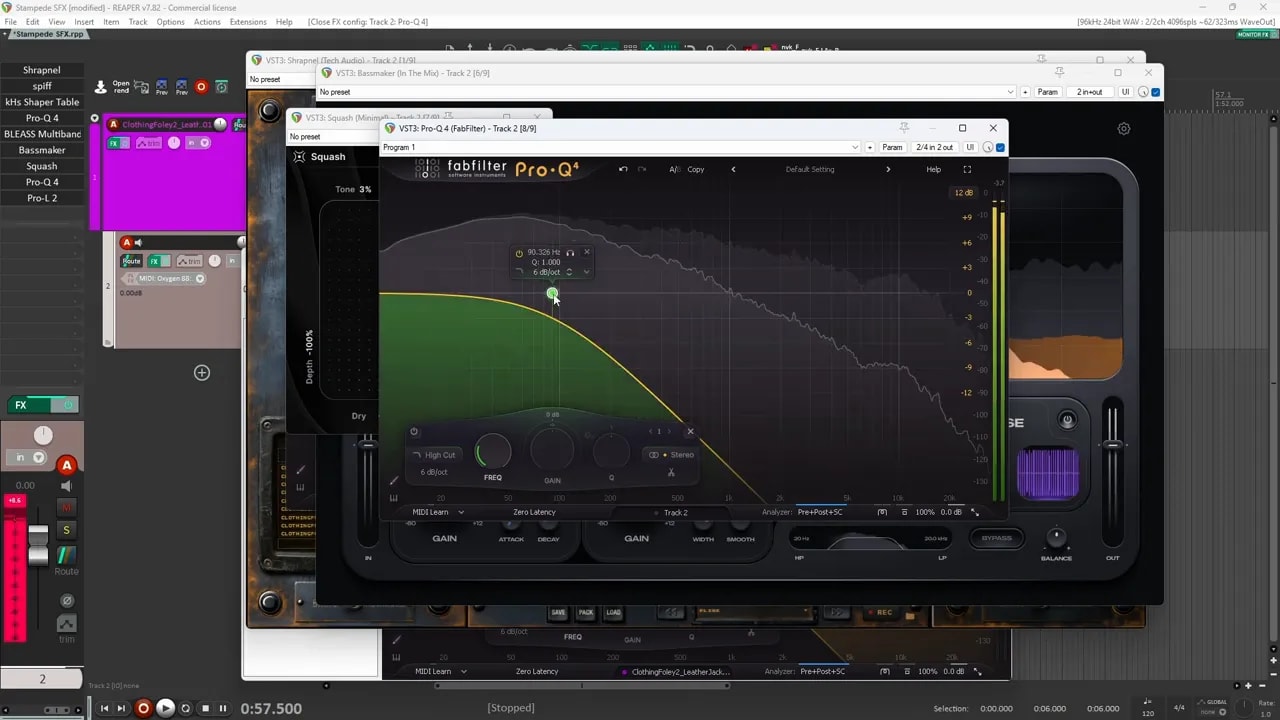
Task: Open Track menu
Action: pos(138,21)
